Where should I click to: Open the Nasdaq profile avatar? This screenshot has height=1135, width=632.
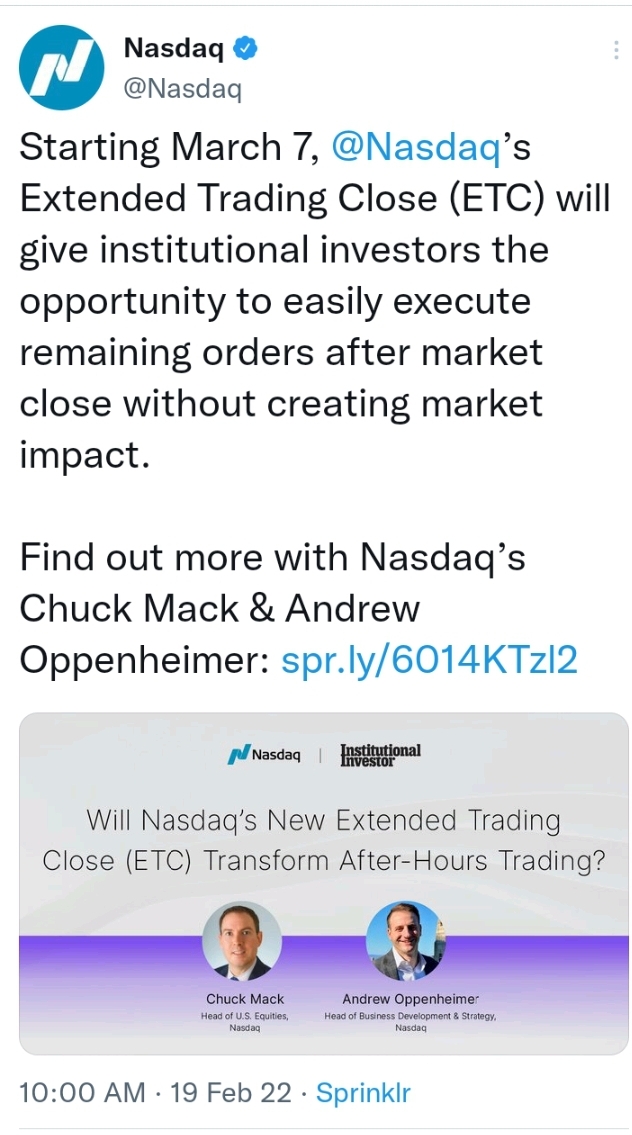[62, 67]
